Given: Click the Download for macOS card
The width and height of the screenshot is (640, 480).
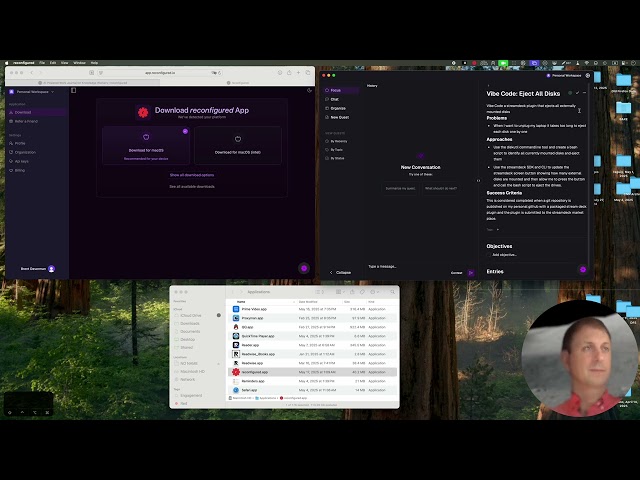Looking at the screenshot, I should 146,145.
